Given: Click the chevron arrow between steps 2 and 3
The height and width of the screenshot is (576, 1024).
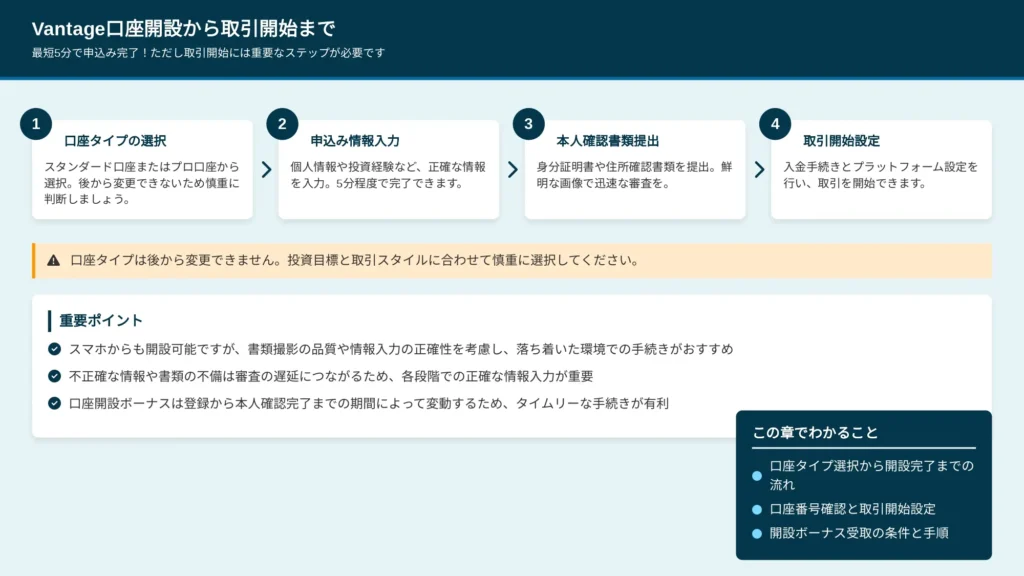Looking at the screenshot, I should (513, 170).
